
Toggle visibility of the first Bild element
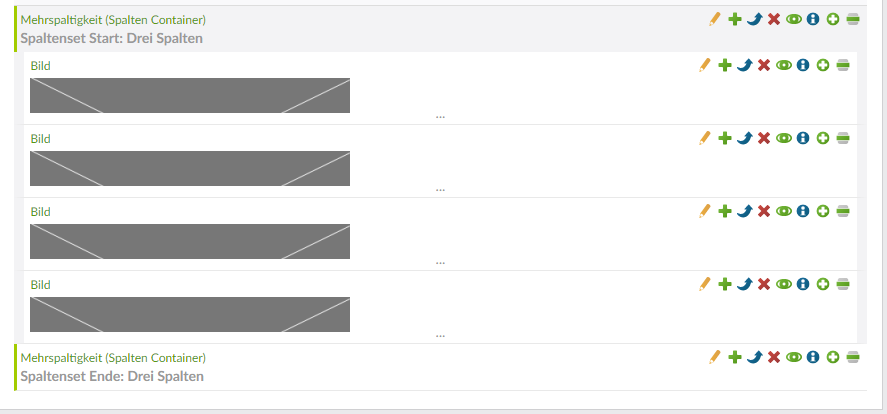click(783, 65)
